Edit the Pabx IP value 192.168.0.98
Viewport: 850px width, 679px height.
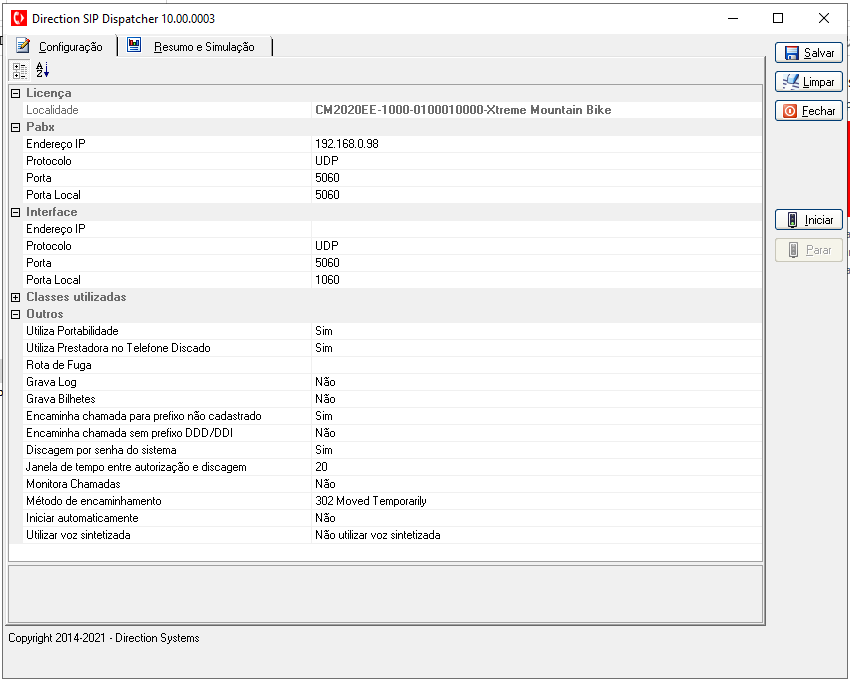[537, 144]
